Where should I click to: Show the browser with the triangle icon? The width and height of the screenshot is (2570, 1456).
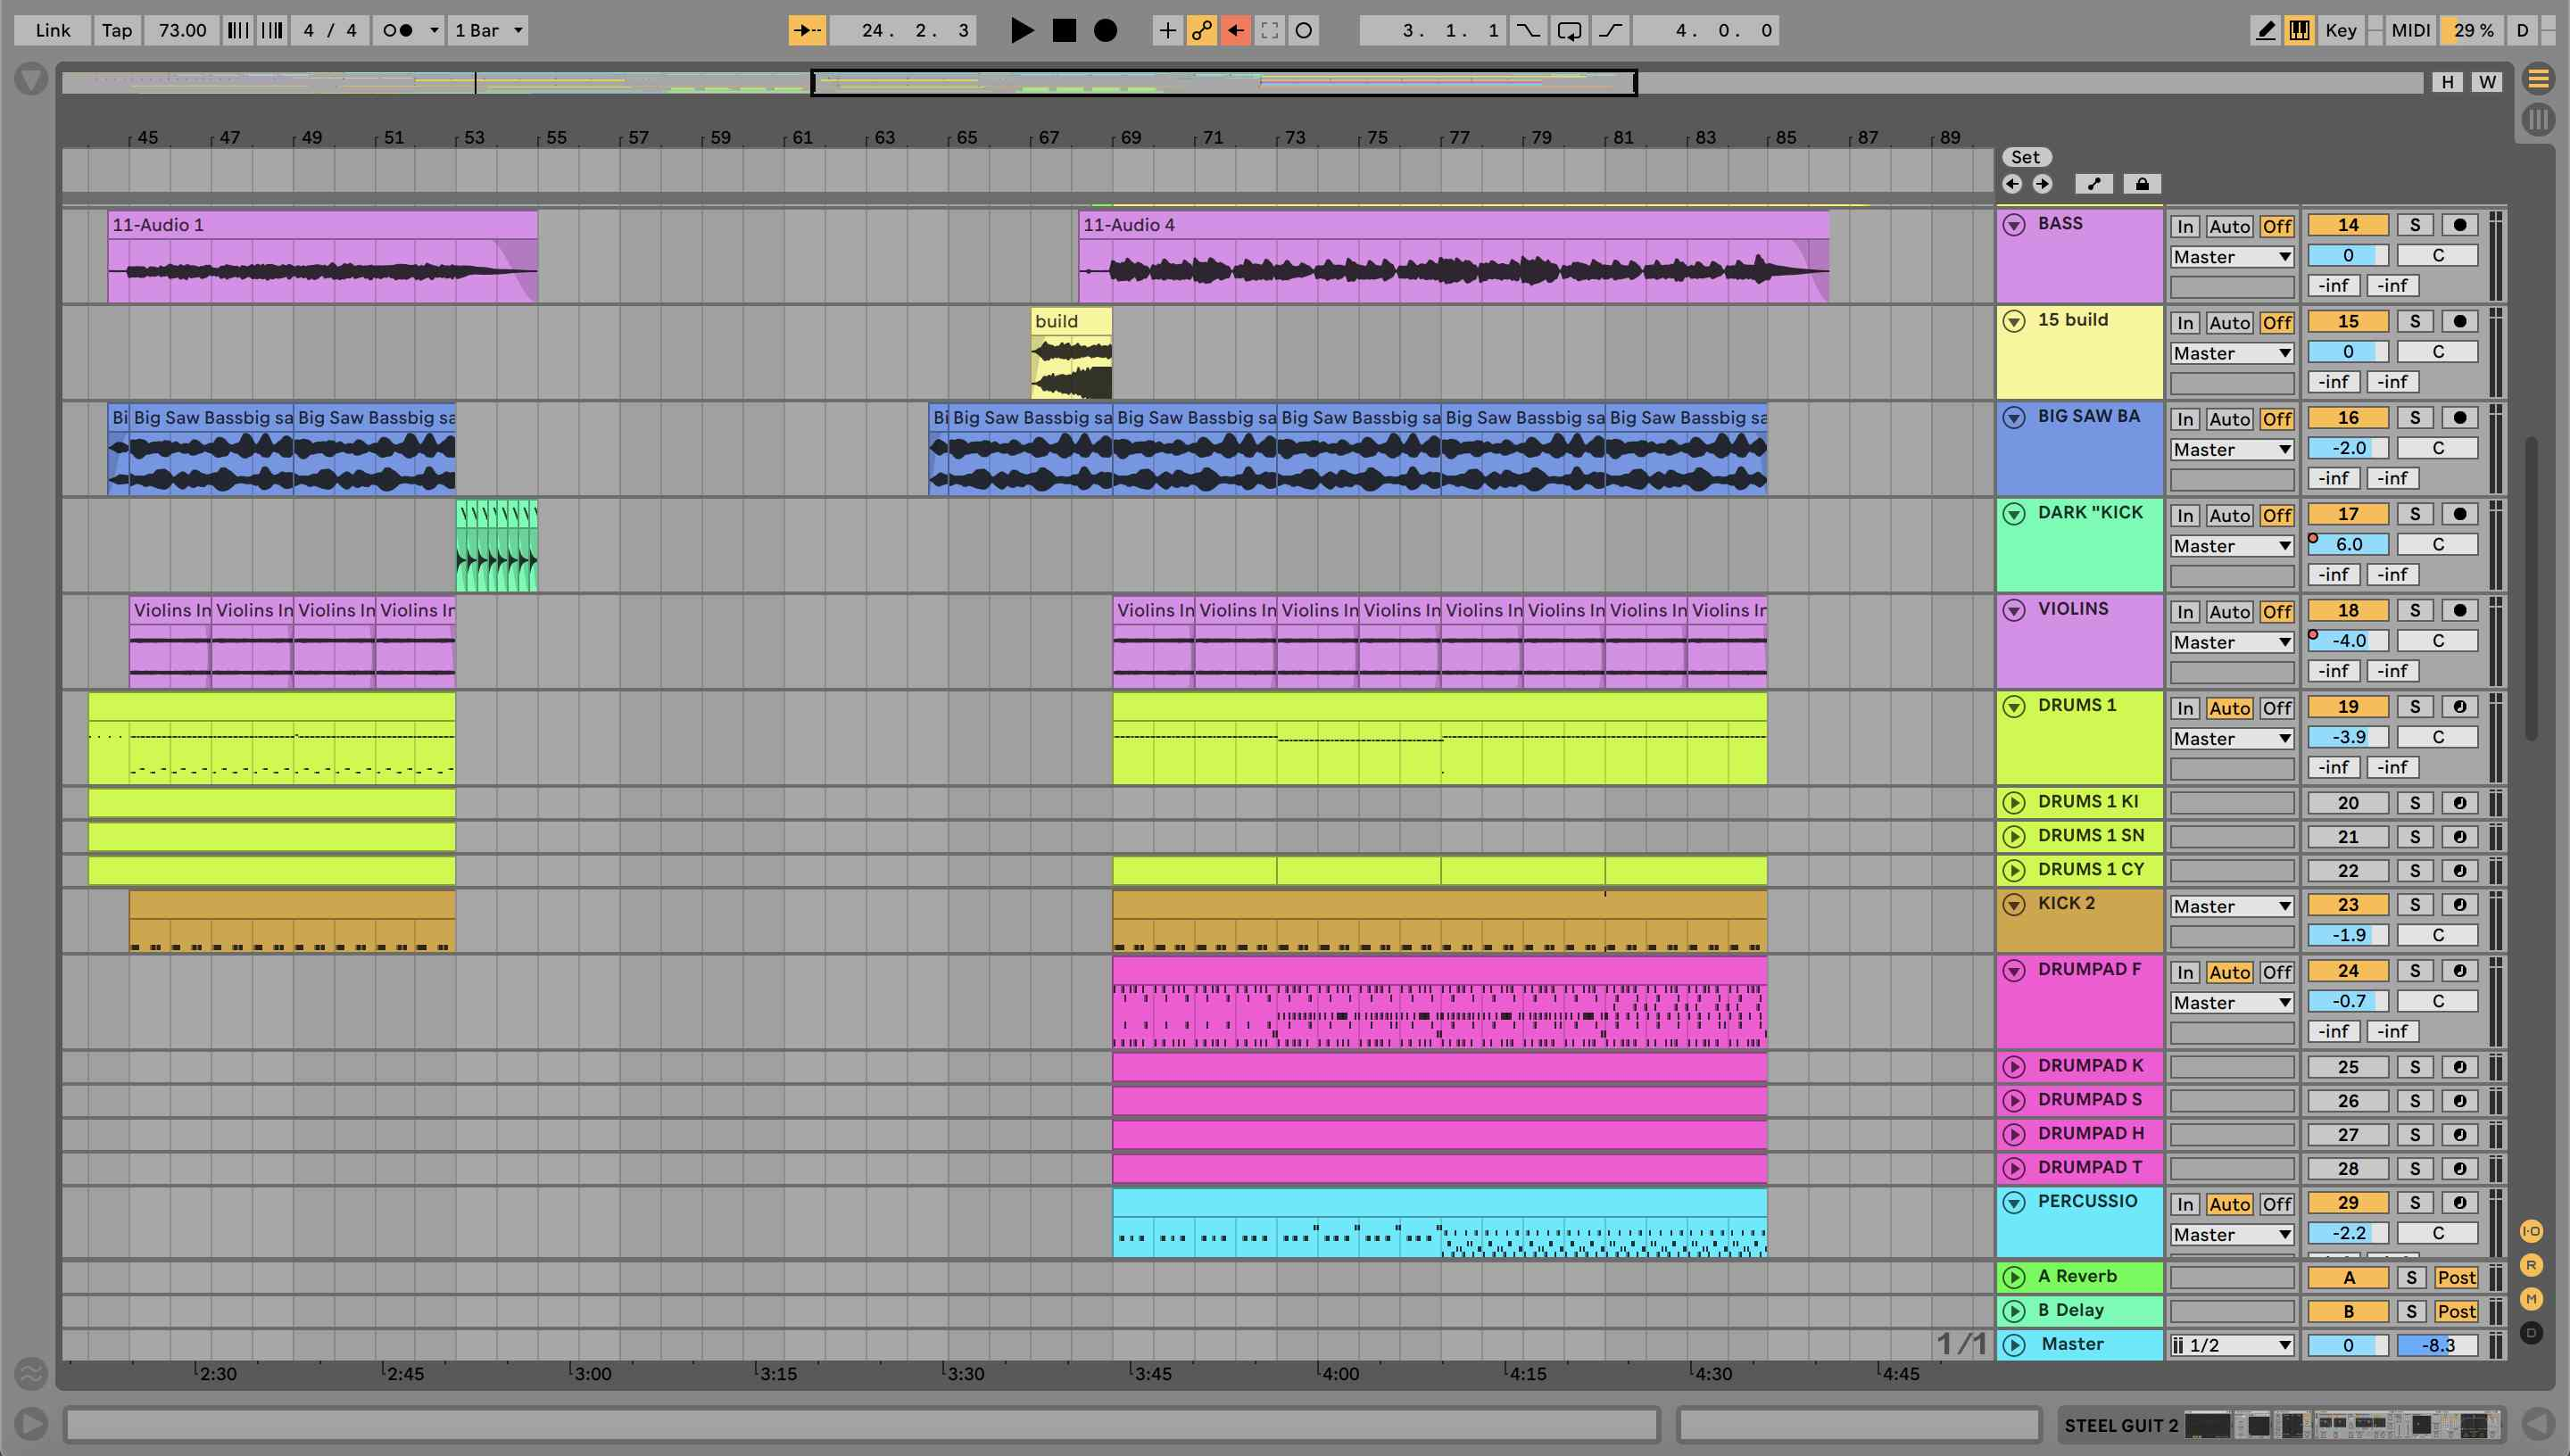(31, 79)
